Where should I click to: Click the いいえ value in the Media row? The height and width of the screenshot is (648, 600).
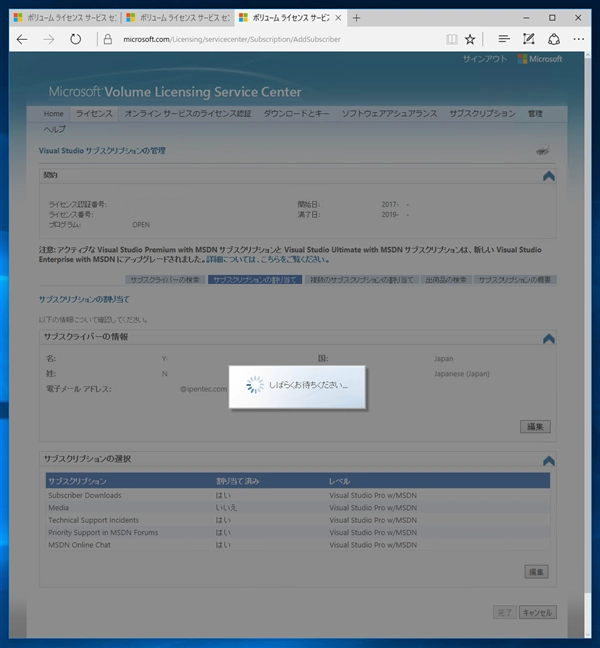click(226, 507)
